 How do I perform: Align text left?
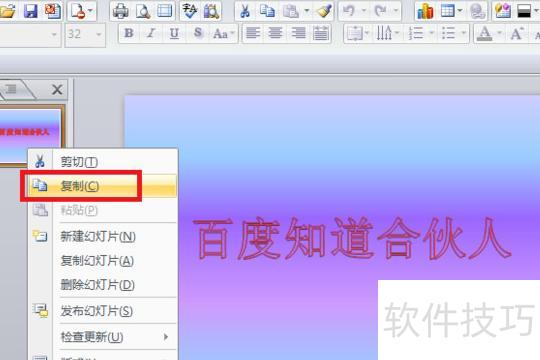(x=253, y=33)
